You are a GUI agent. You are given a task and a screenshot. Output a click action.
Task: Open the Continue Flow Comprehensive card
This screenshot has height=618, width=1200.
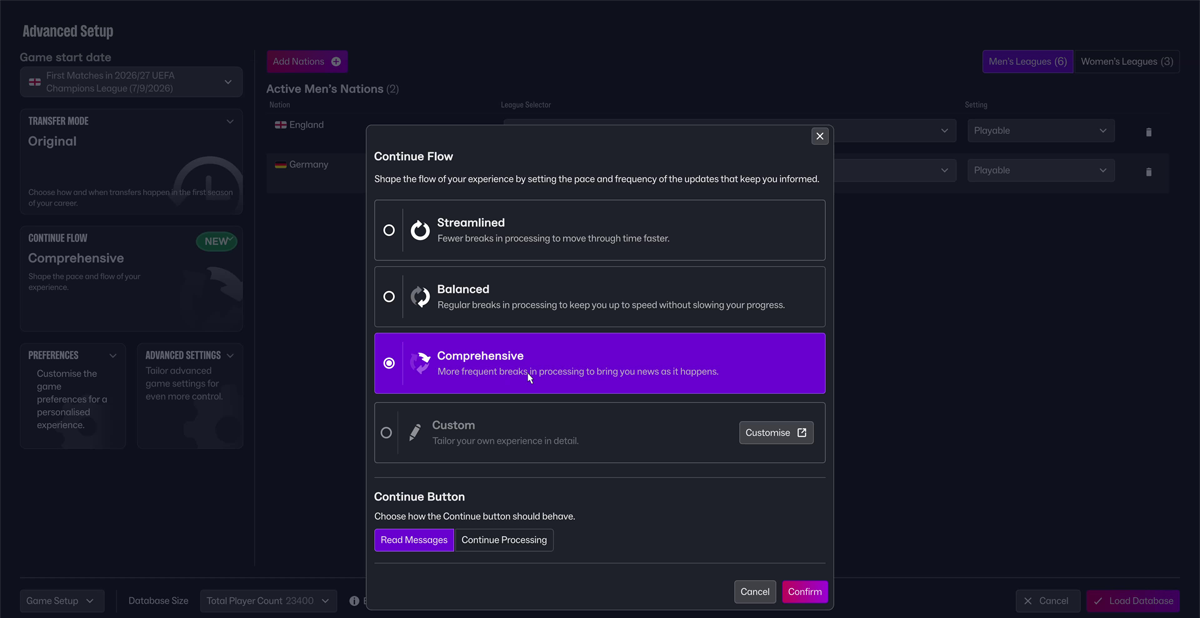coord(131,278)
